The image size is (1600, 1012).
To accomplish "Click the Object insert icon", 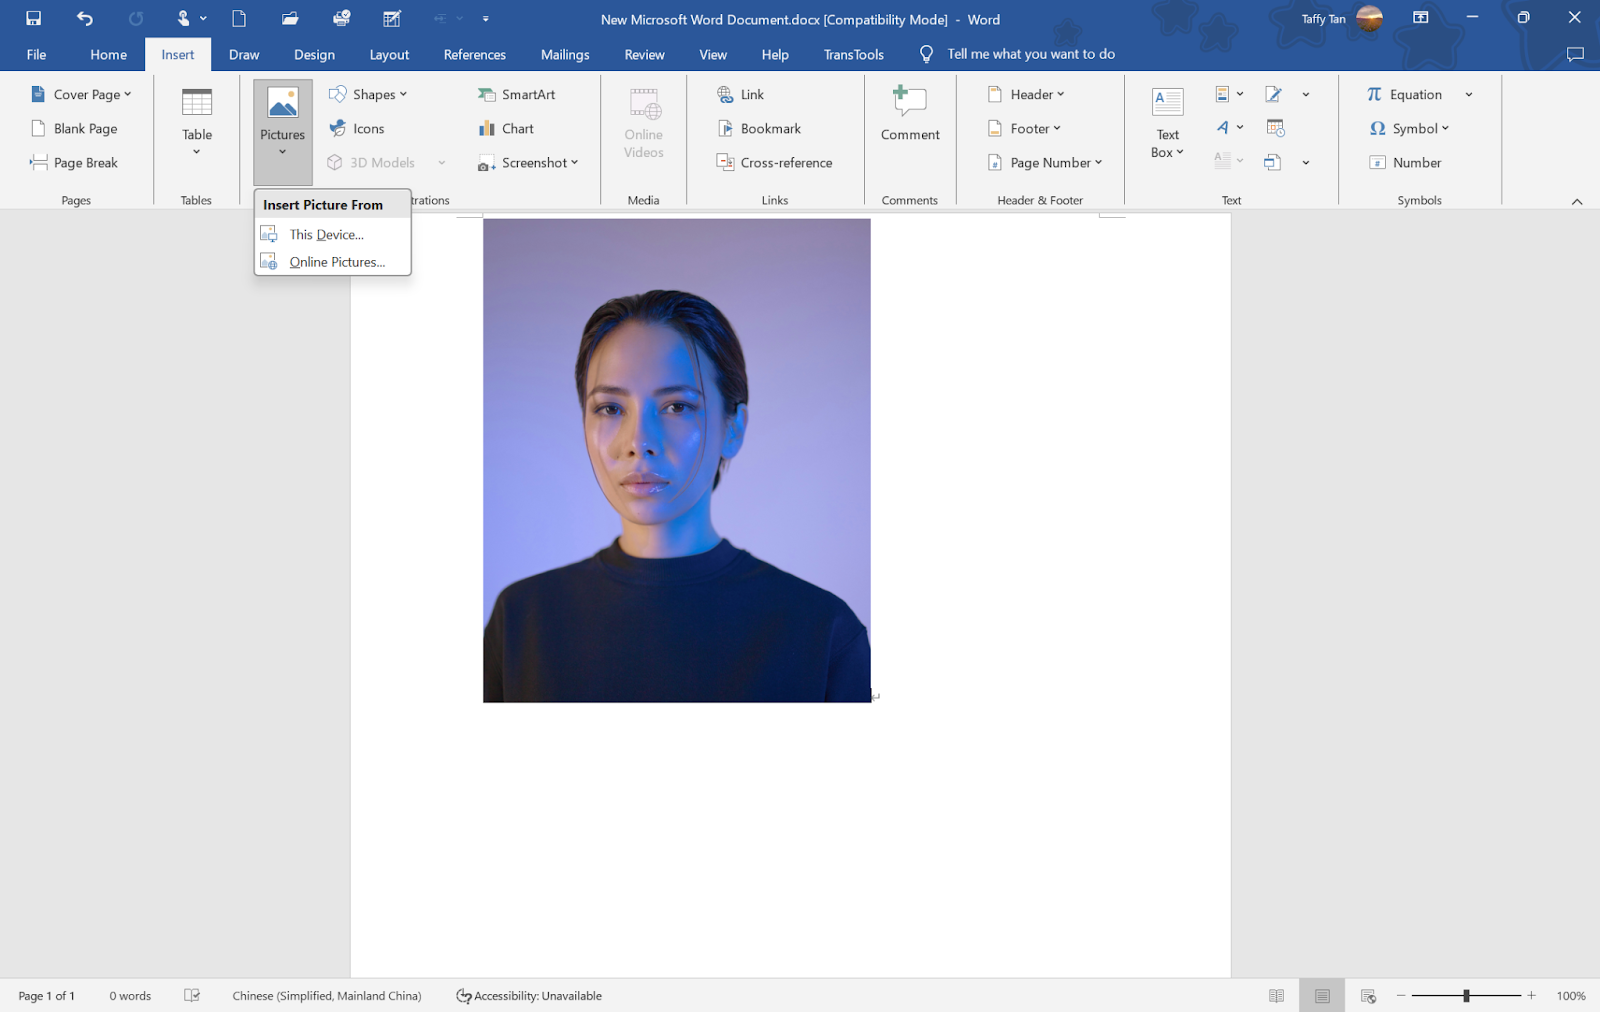I will click(x=1273, y=162).
